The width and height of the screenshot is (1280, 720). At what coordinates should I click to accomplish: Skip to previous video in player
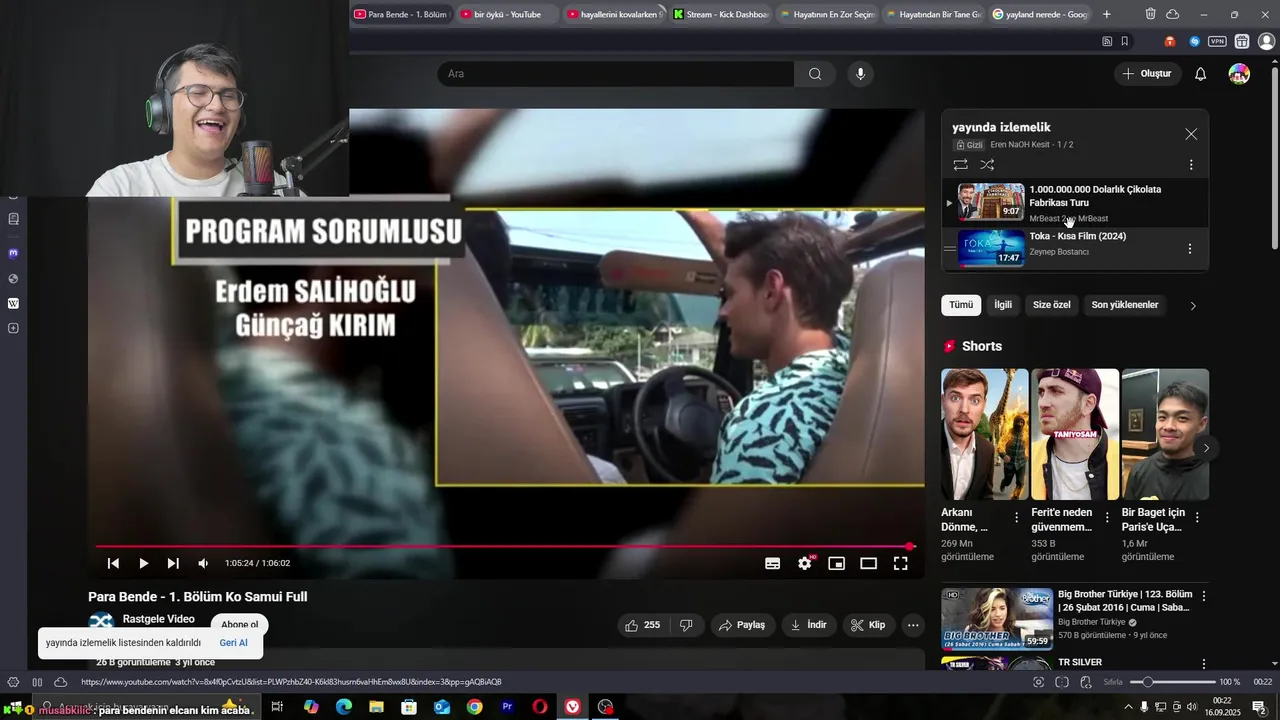click(x=113, y=563)
